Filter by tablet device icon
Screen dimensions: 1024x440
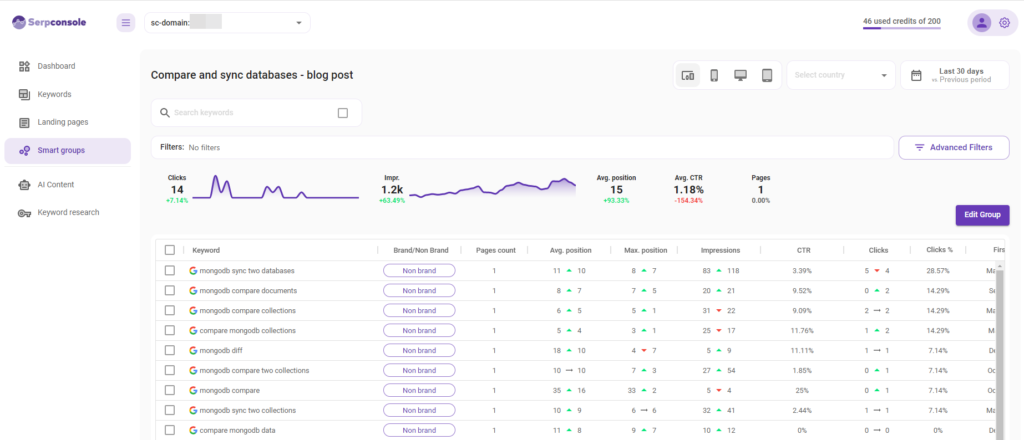767,75
